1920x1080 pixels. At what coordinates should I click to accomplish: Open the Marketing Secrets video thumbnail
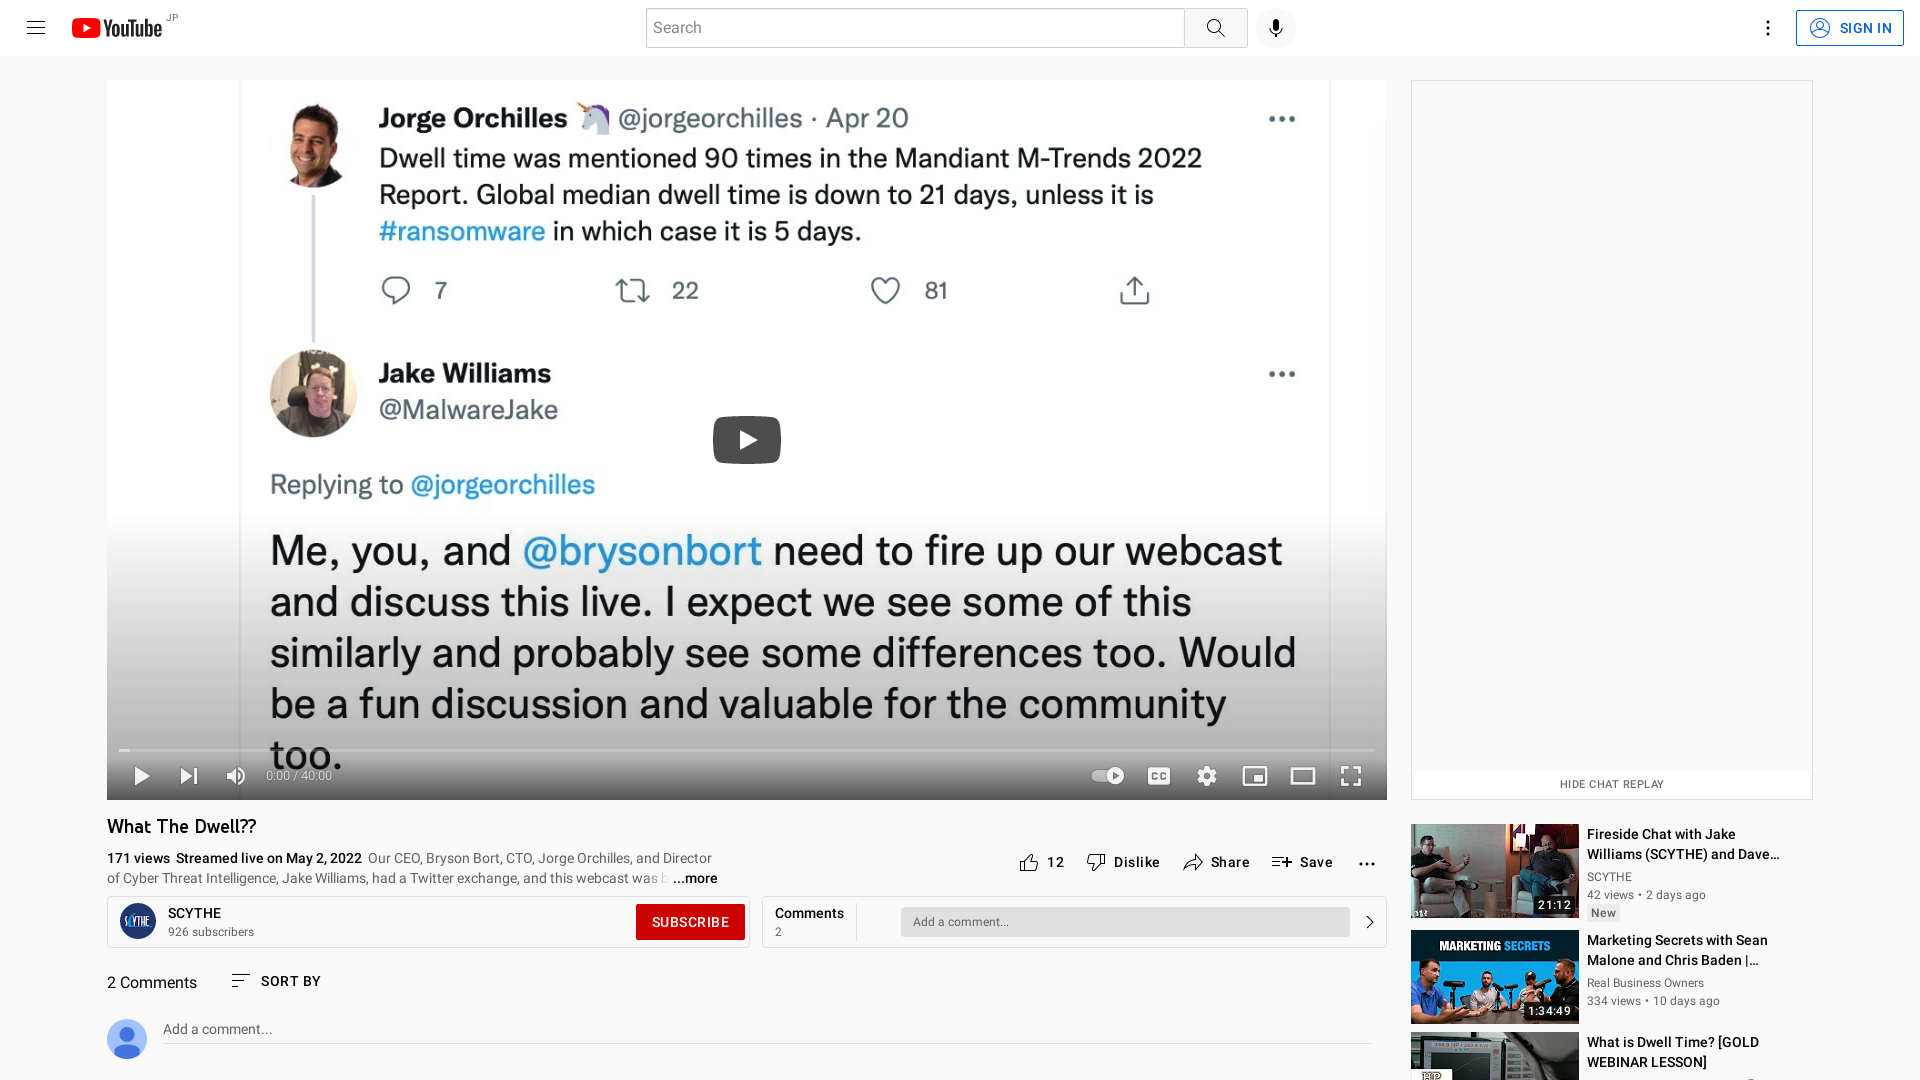click(x=1494, y=977)
